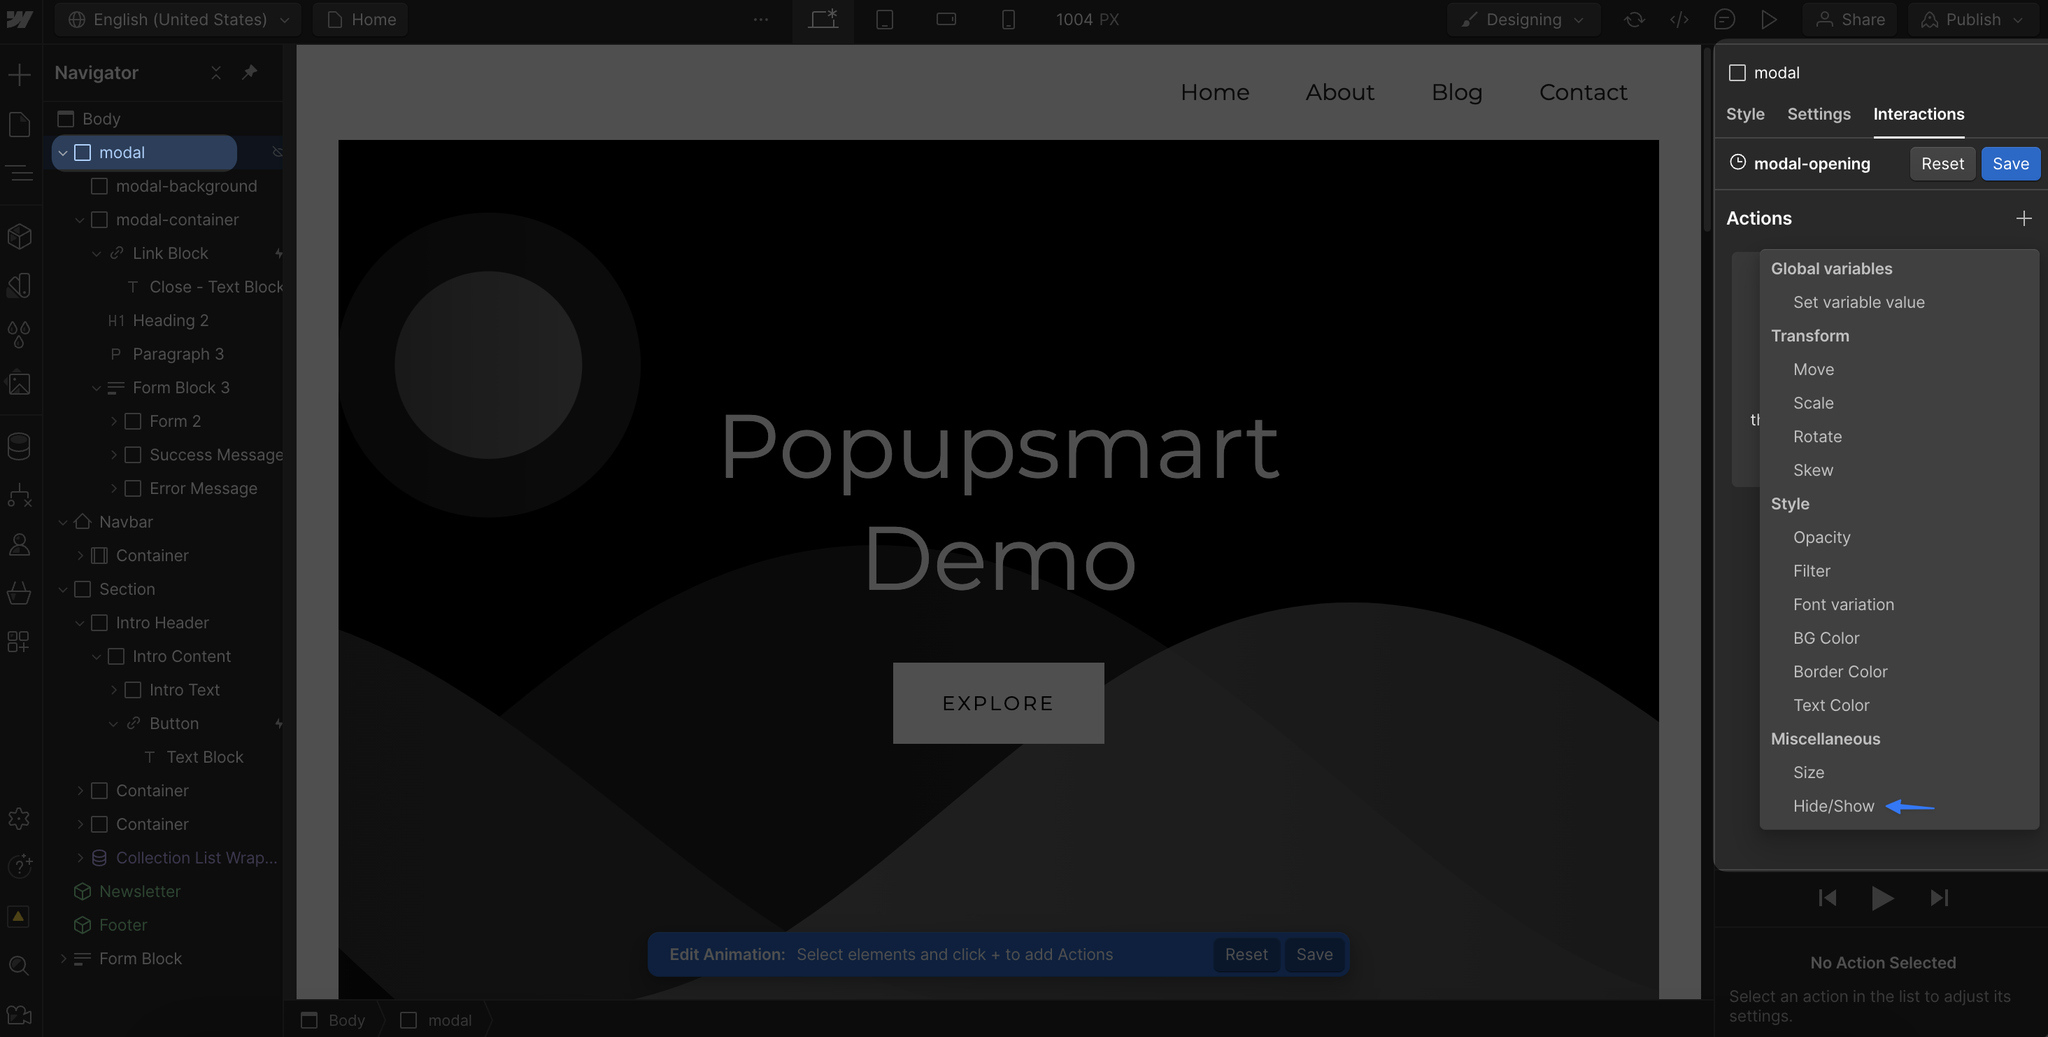Screen dimensions: 2048x1037
Task: Choose Opacity from the action menu
Action: 1821,537
